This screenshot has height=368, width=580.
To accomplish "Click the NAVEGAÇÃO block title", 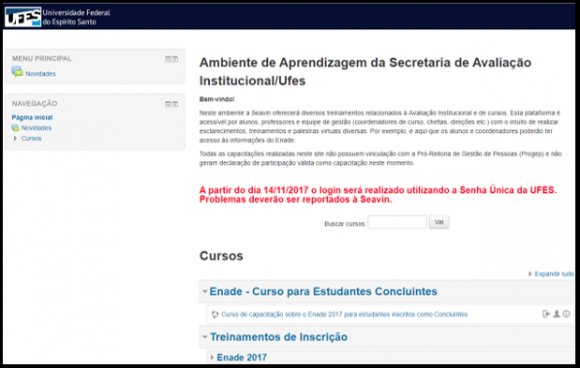I will (x=34, y=104).
